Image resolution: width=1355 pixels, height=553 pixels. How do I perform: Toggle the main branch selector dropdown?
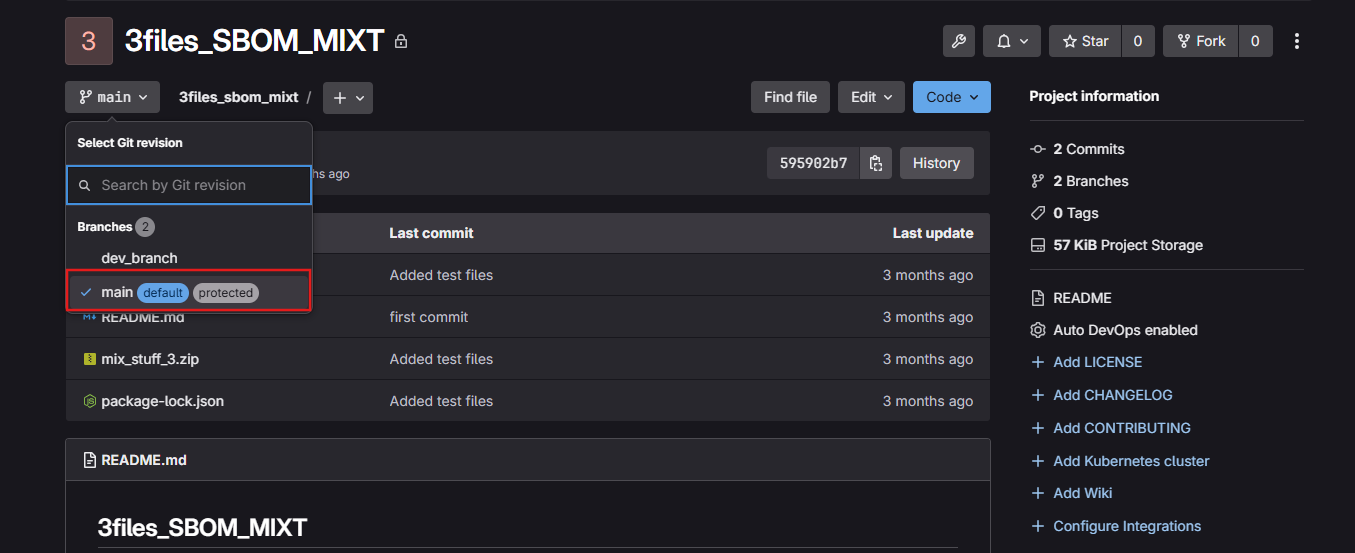[x=112, y=97]
